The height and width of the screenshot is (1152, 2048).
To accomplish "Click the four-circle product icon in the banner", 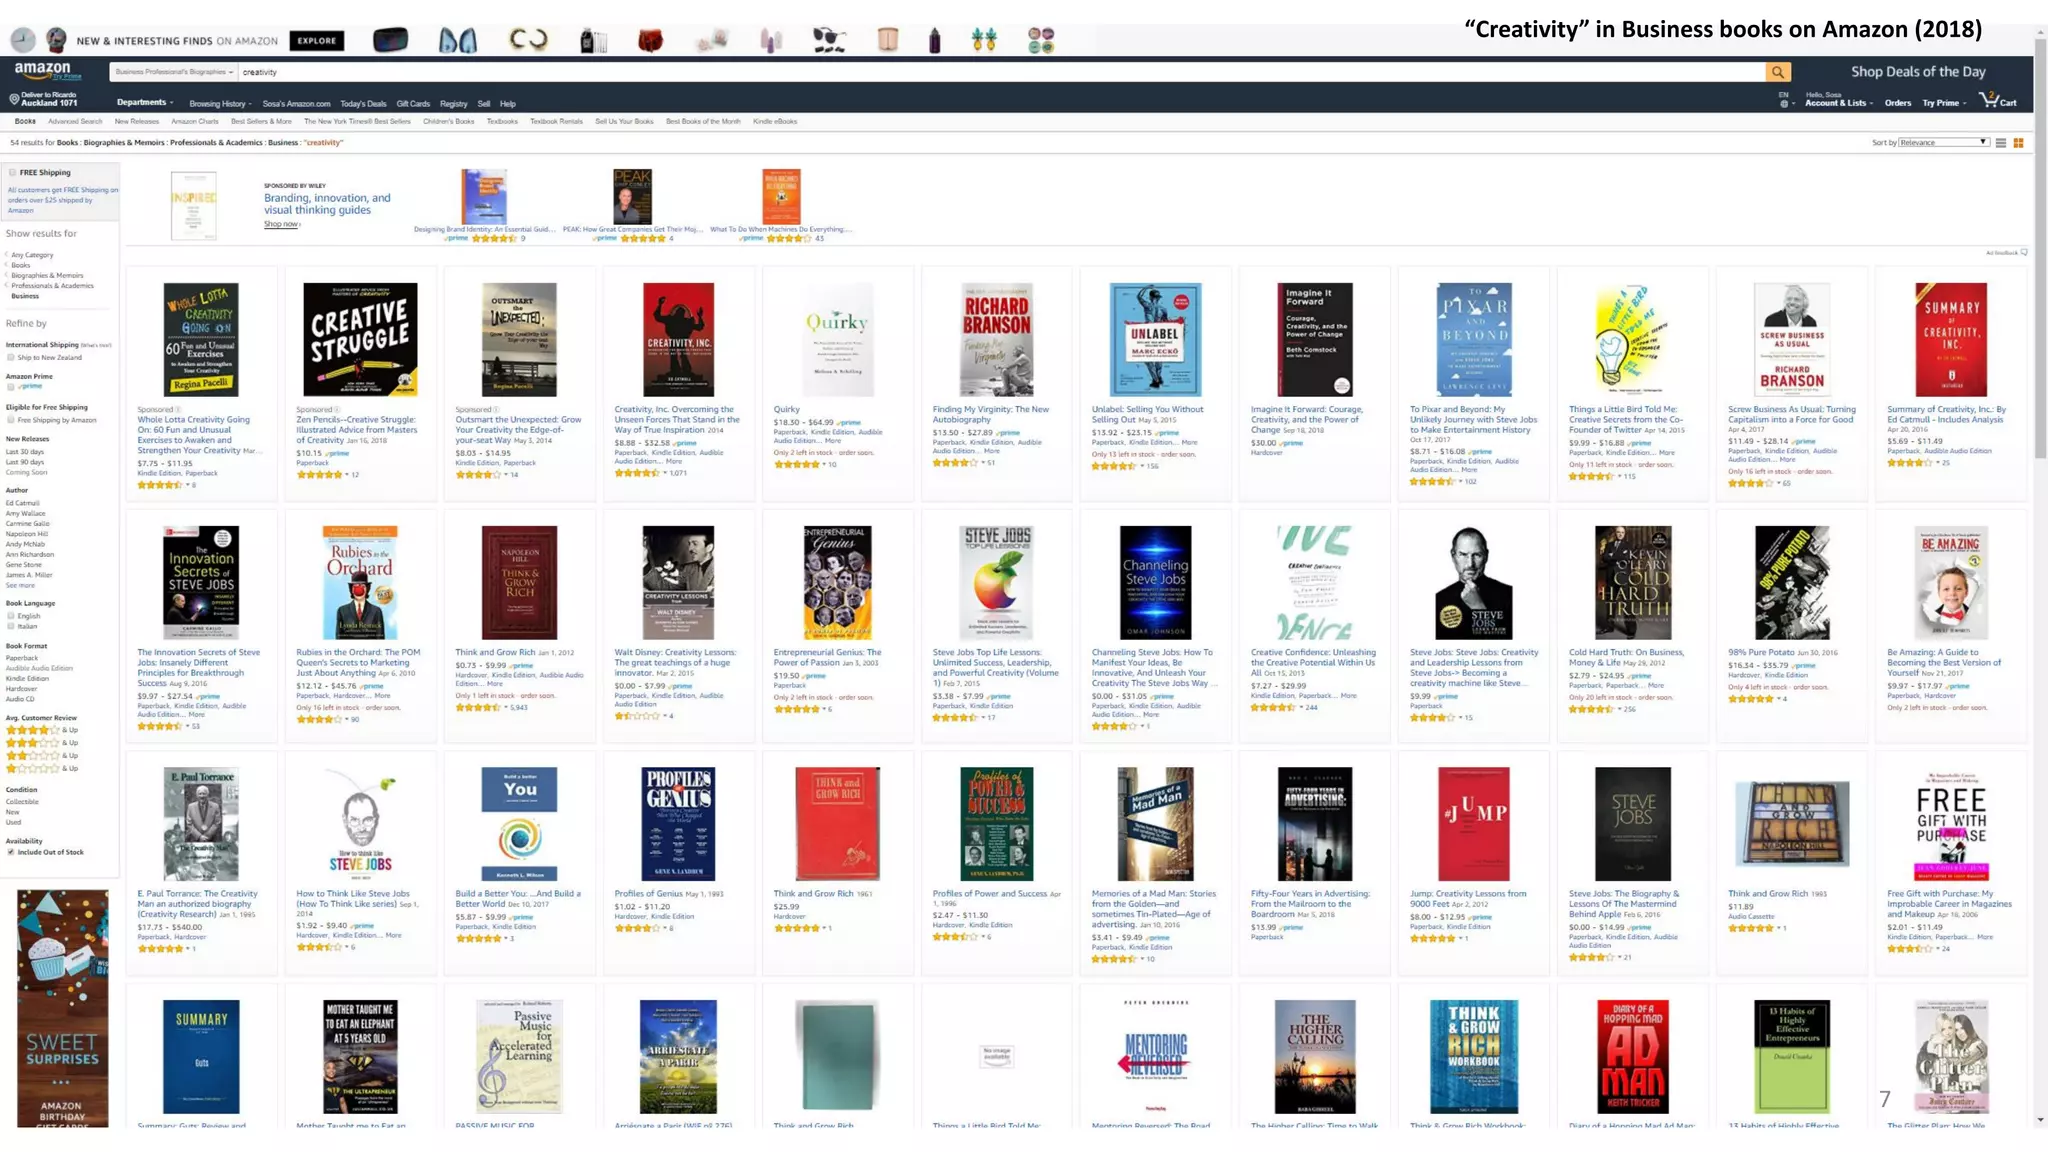I will (x=1041, y=41).
